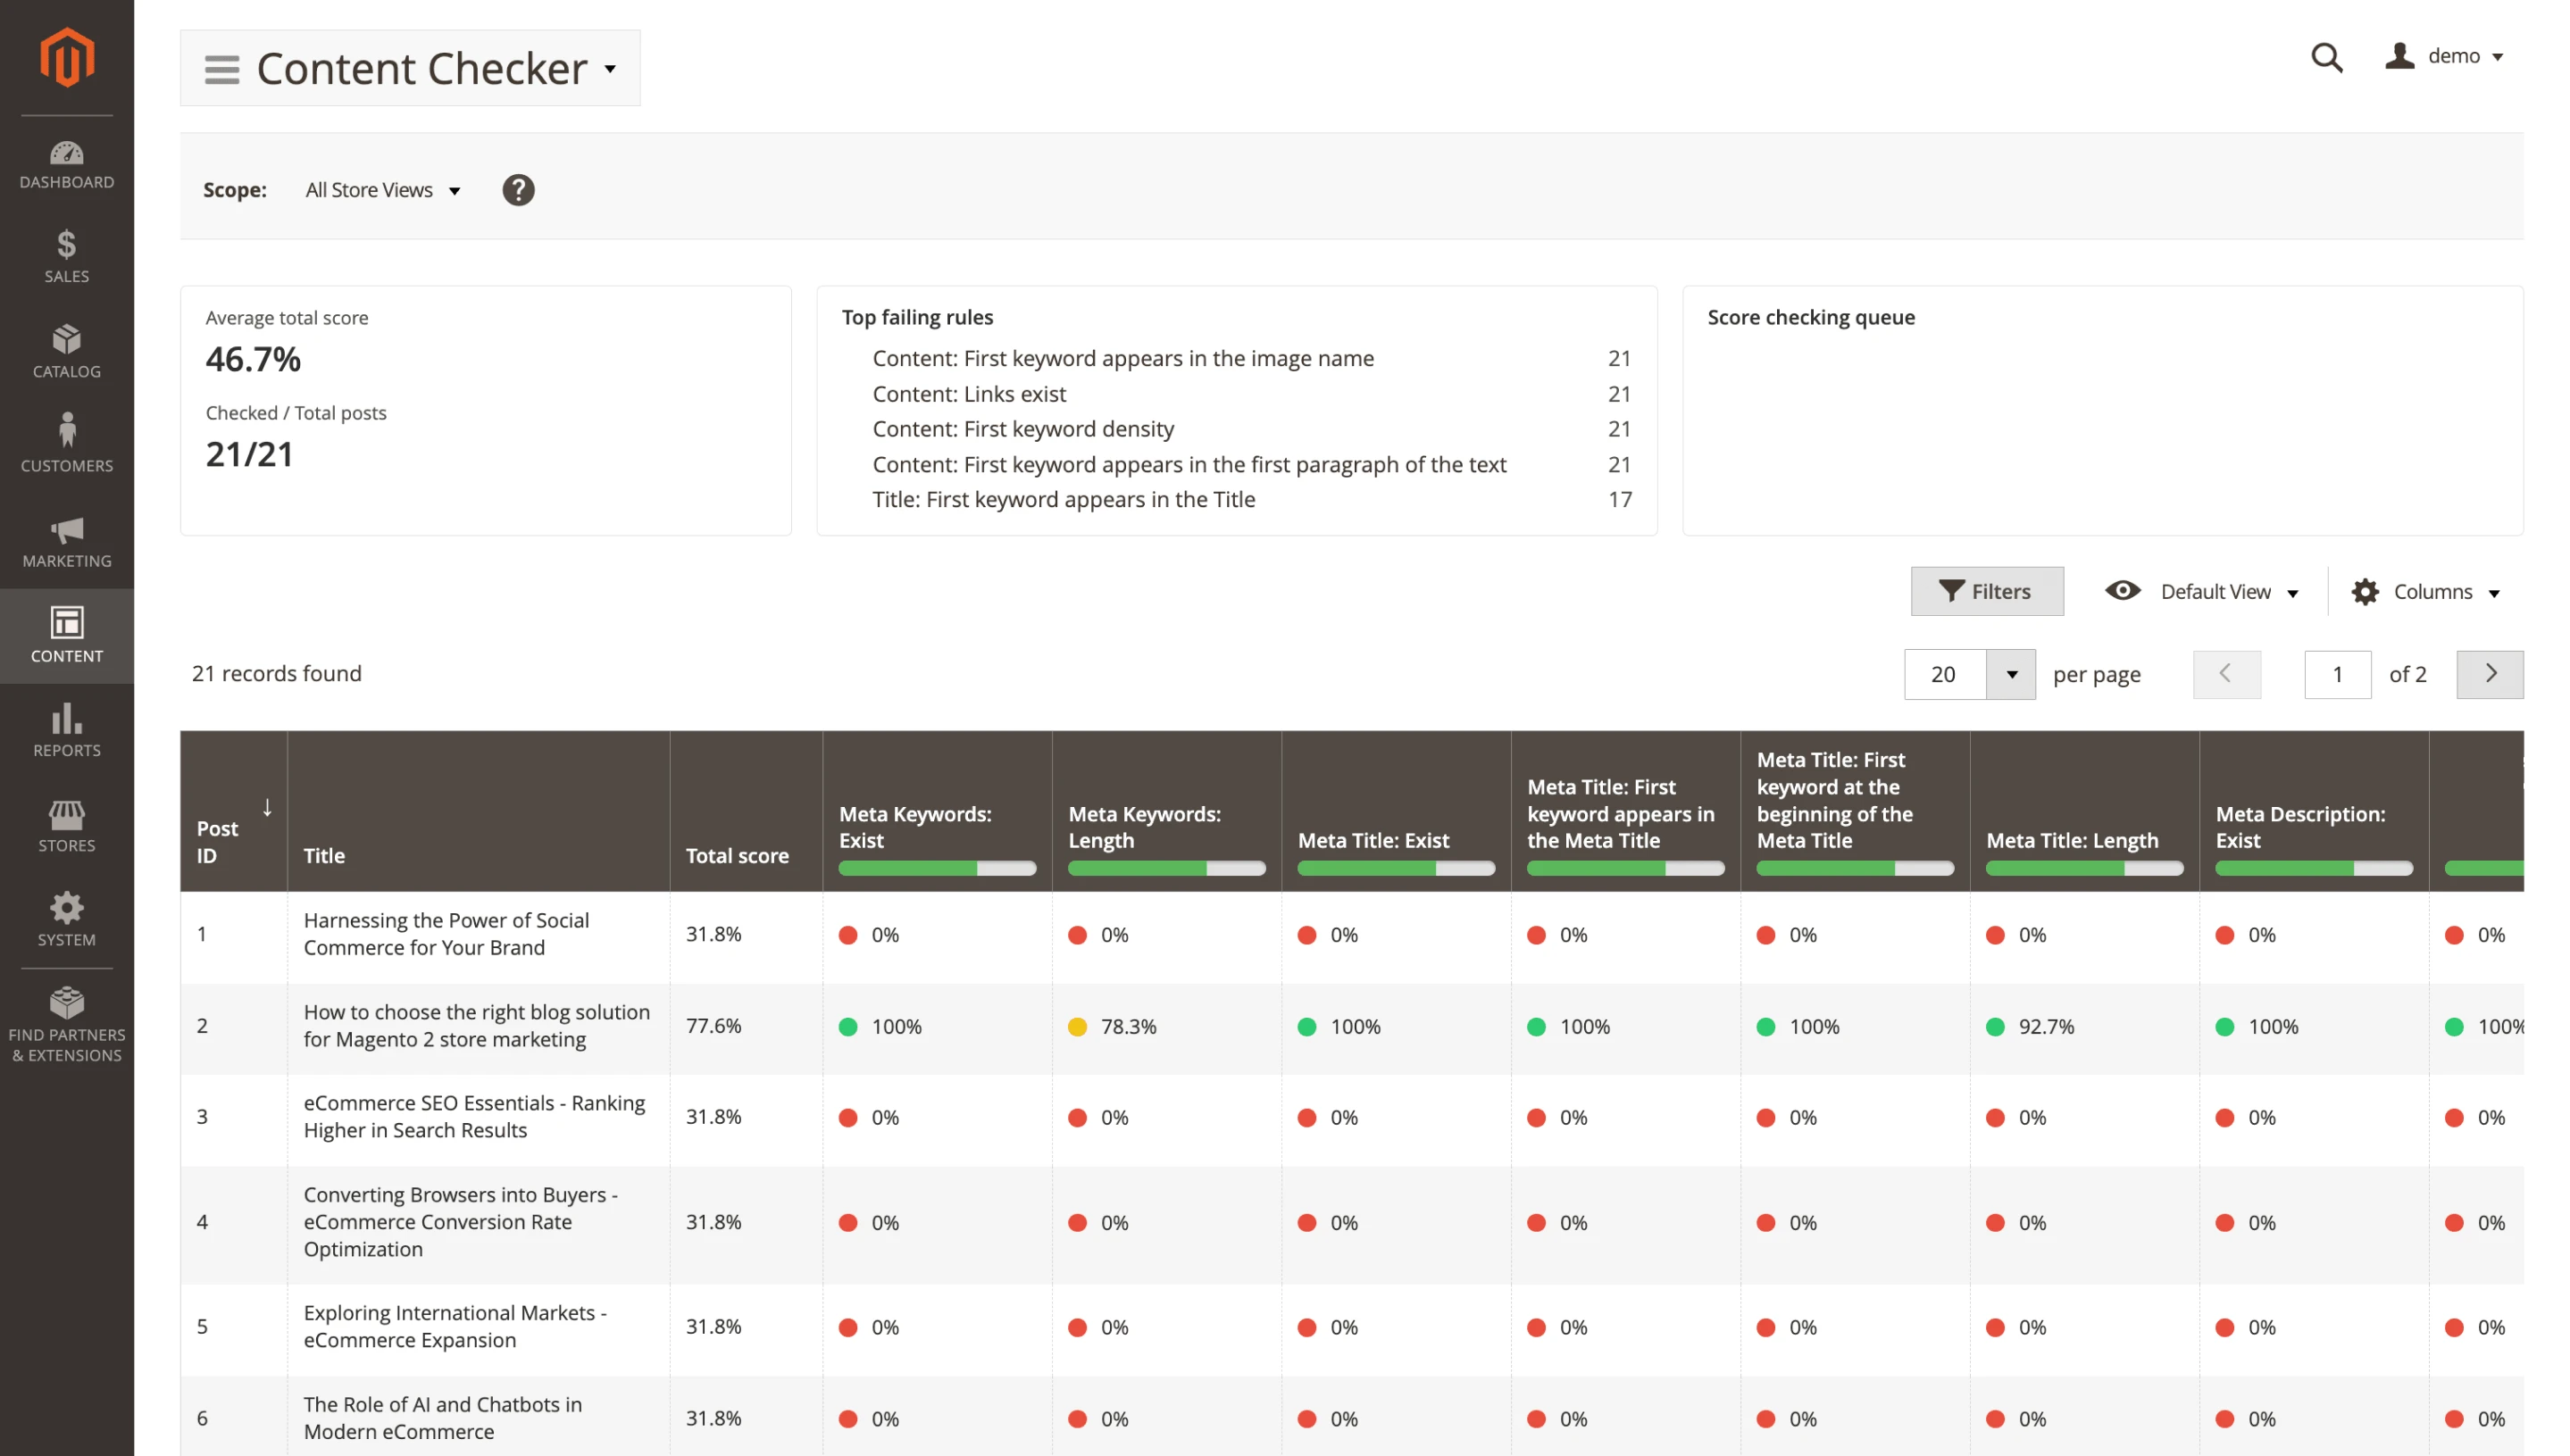Click the Meta Title: Exist progress bar
The width and height of the screenshot is (2570, 1456).
pos(1396,869)
